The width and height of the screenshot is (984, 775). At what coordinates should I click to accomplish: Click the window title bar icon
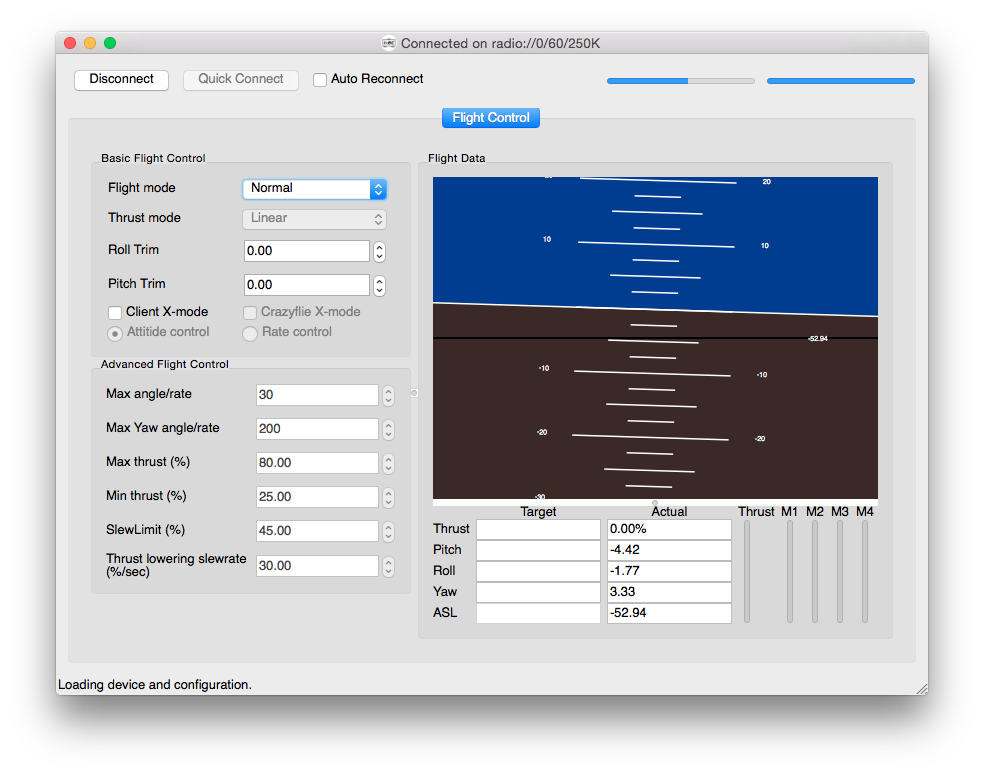pos(388,43)
